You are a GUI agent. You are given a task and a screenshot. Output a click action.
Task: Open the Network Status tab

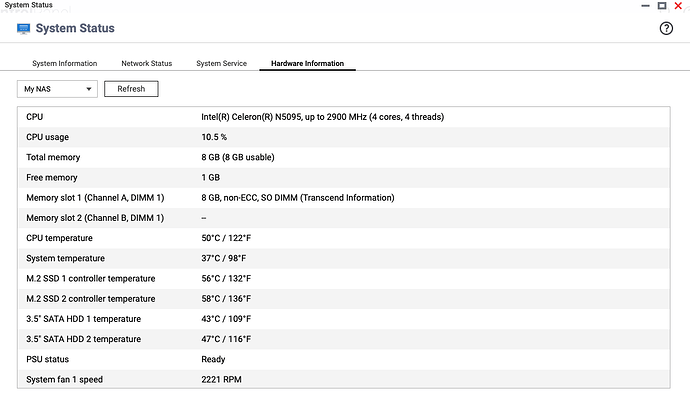[x=146, y=63]
